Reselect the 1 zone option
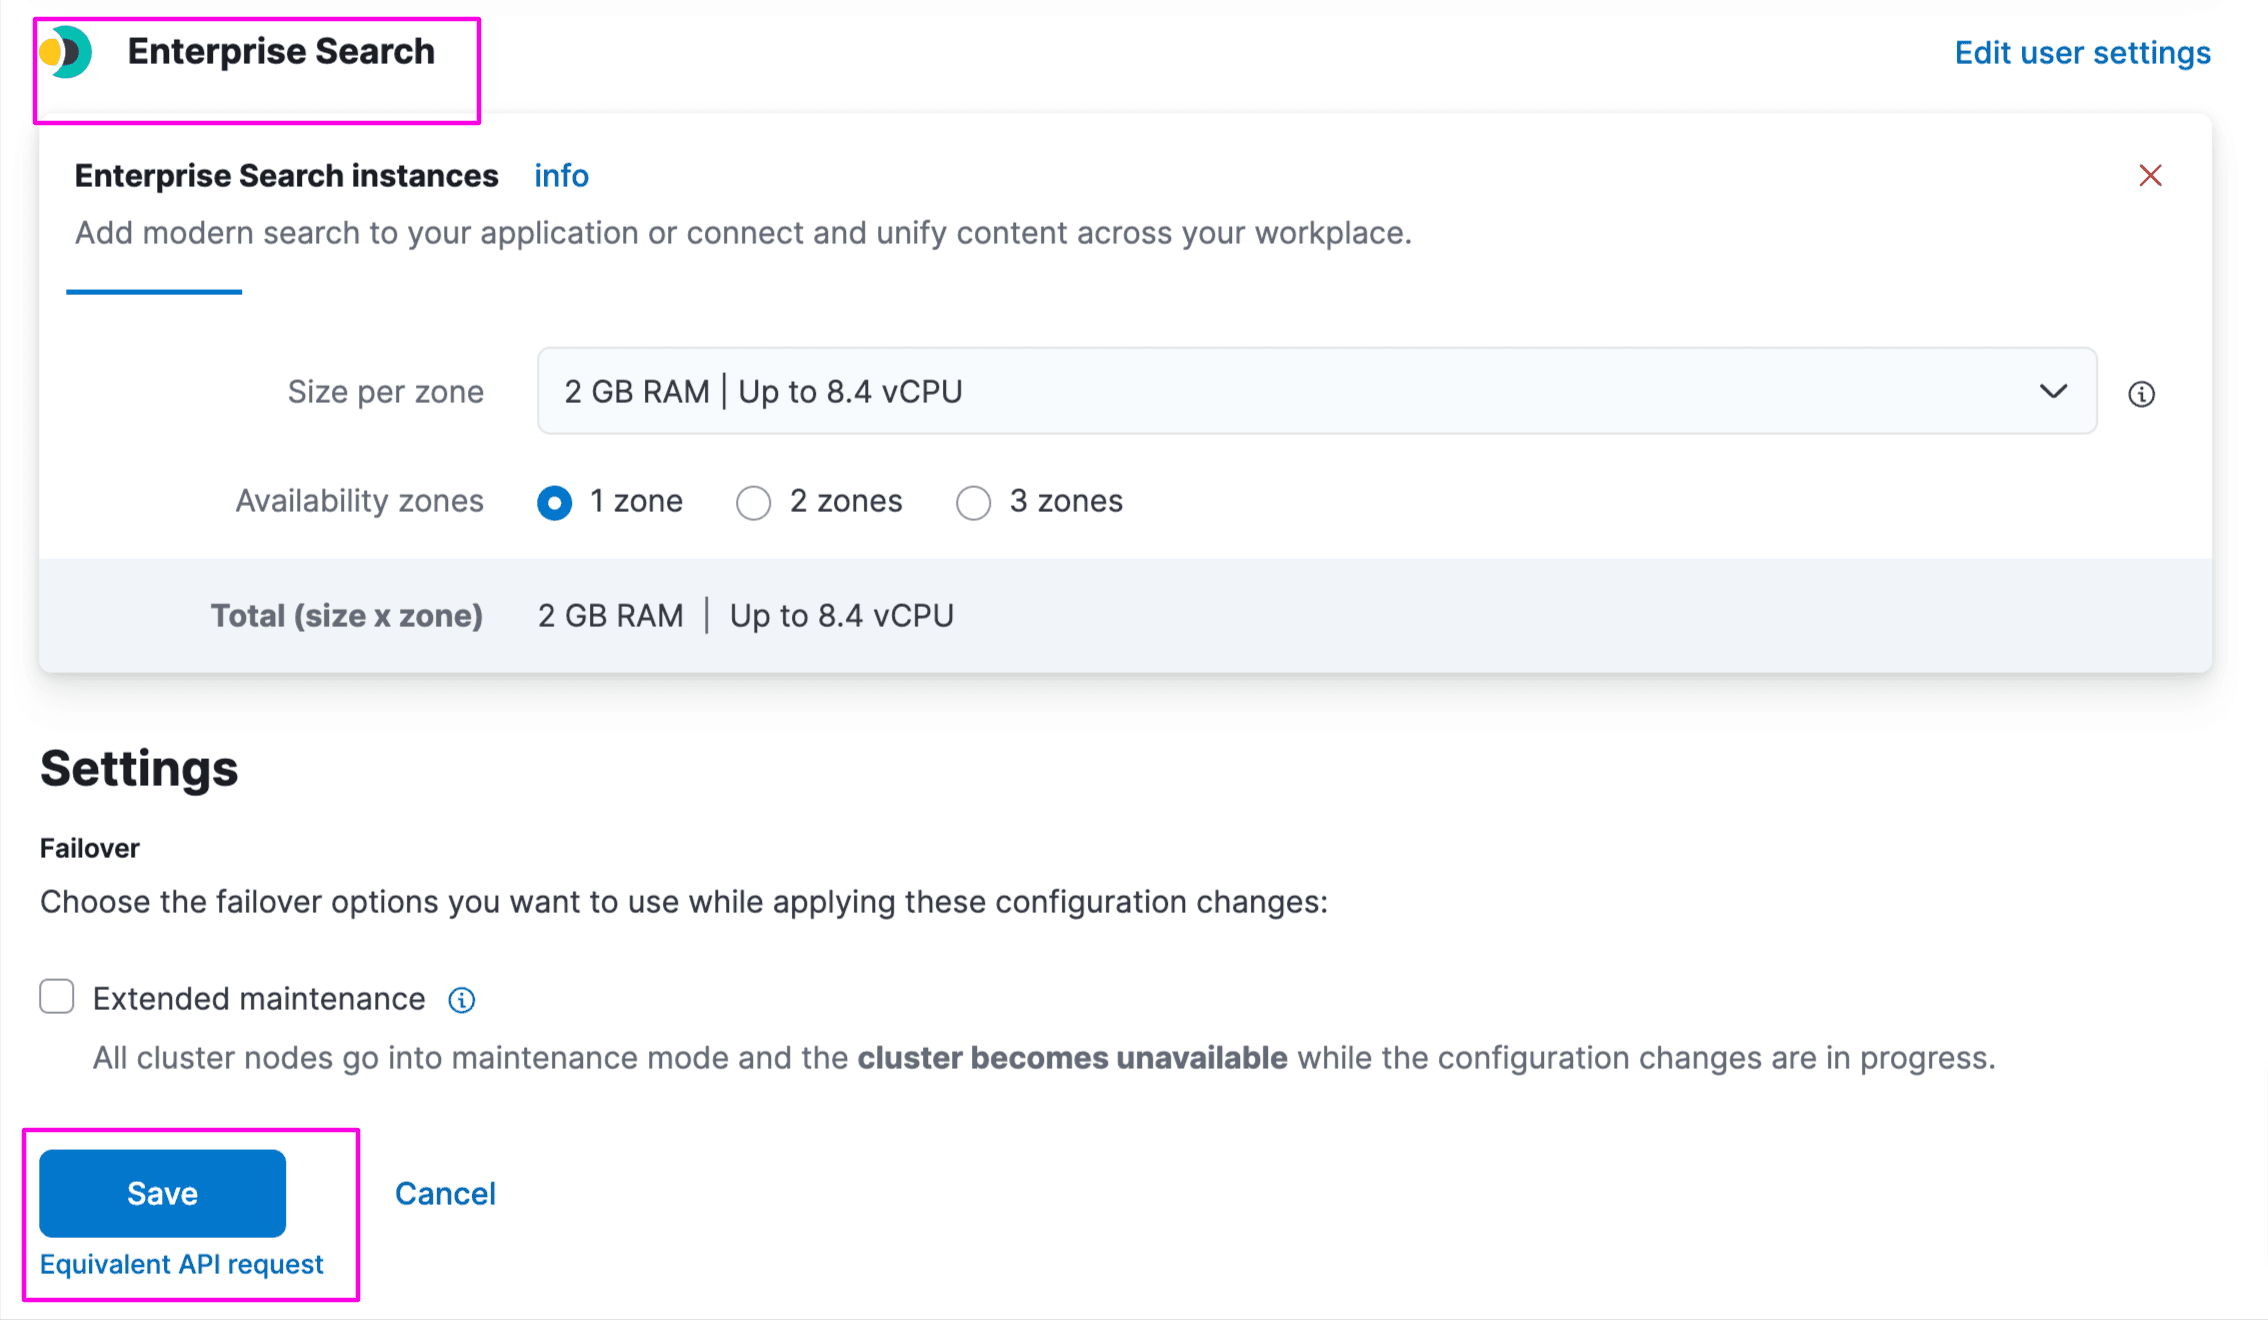Image resolution: width=2268 pixels, height=1320 pixels. (x=555, y=503)
